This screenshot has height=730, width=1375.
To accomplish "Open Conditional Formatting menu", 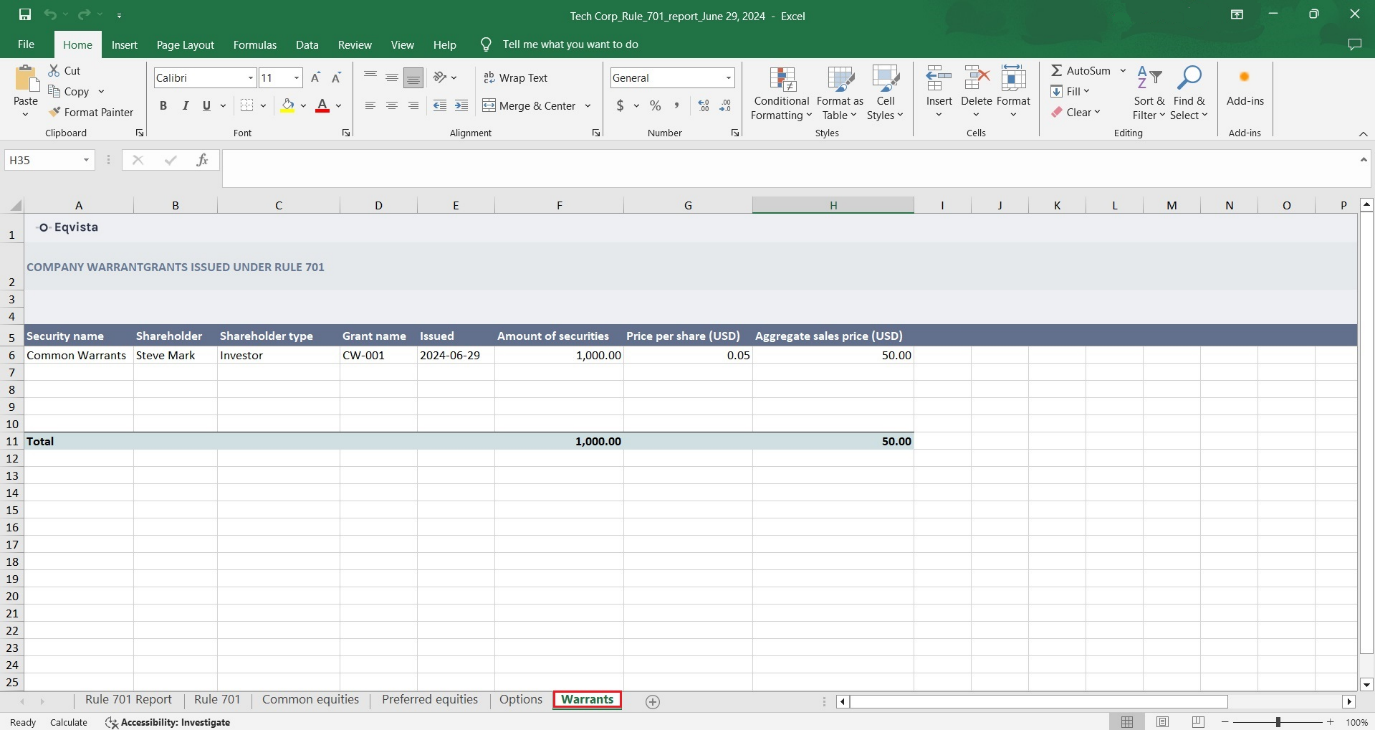I will [781, 94].
